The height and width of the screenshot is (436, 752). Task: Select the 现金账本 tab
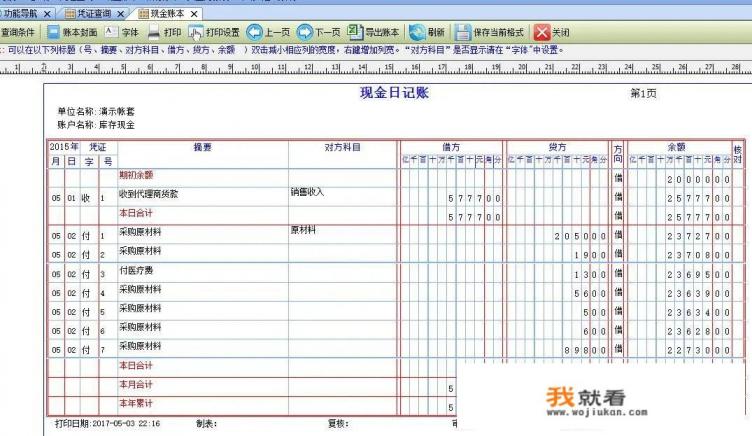(x=167, y=14)
